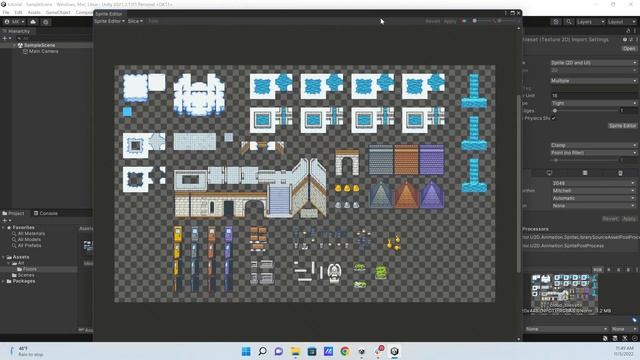Click the SampleScene scene icon
The width and height of the screenshot is (640, 360).
tap(20, 45)
